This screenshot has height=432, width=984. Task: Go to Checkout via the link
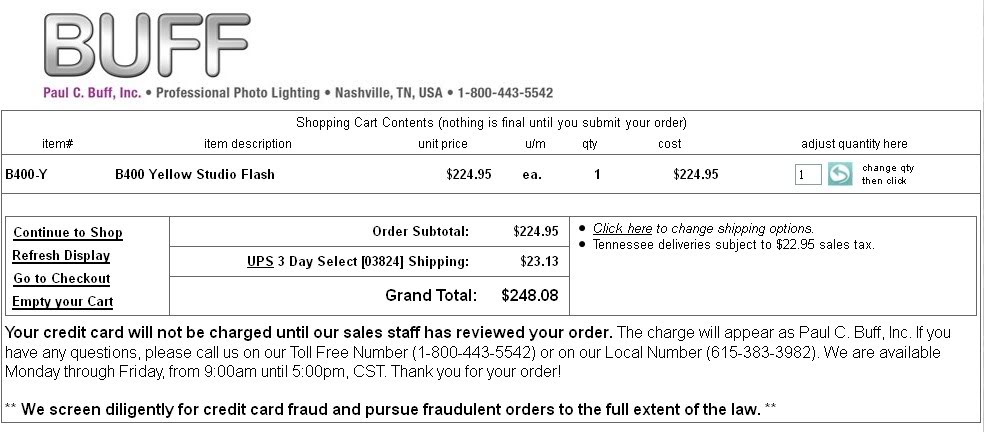[x=62, y=278]
